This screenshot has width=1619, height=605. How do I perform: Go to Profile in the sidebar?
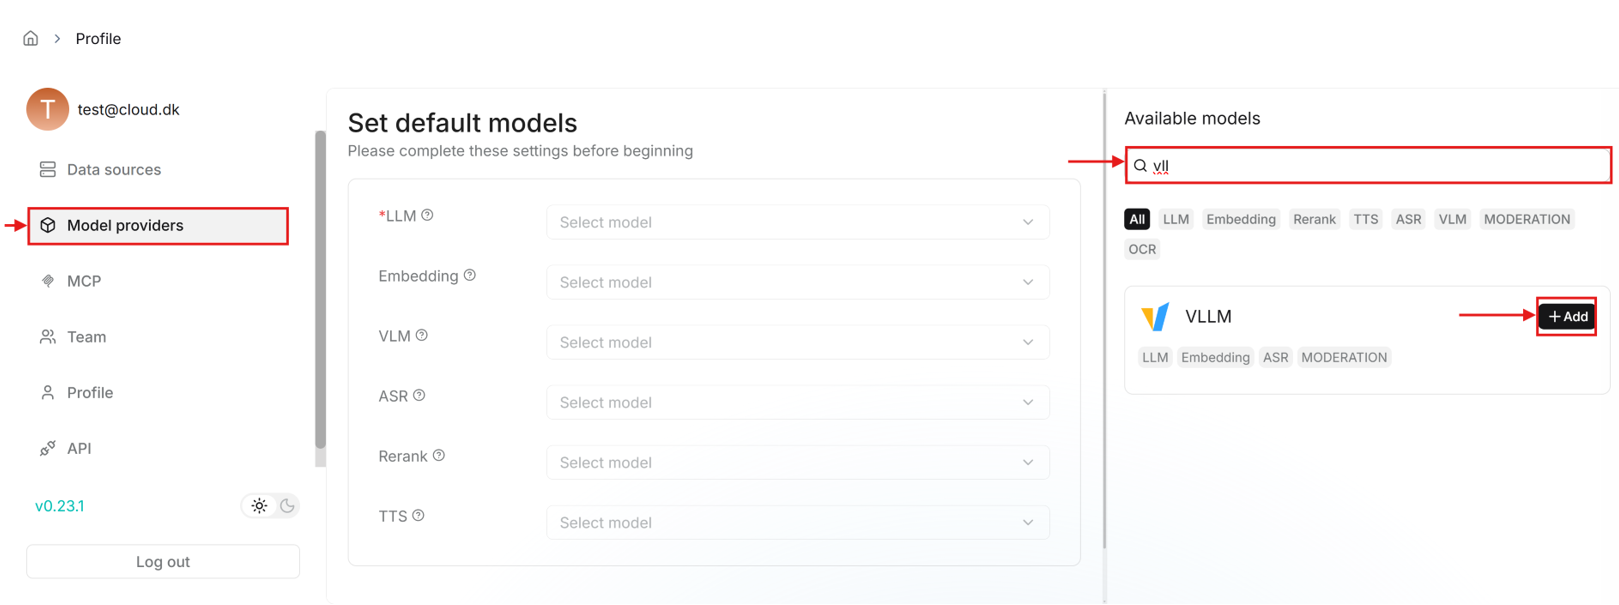click(x=90, y=393)
